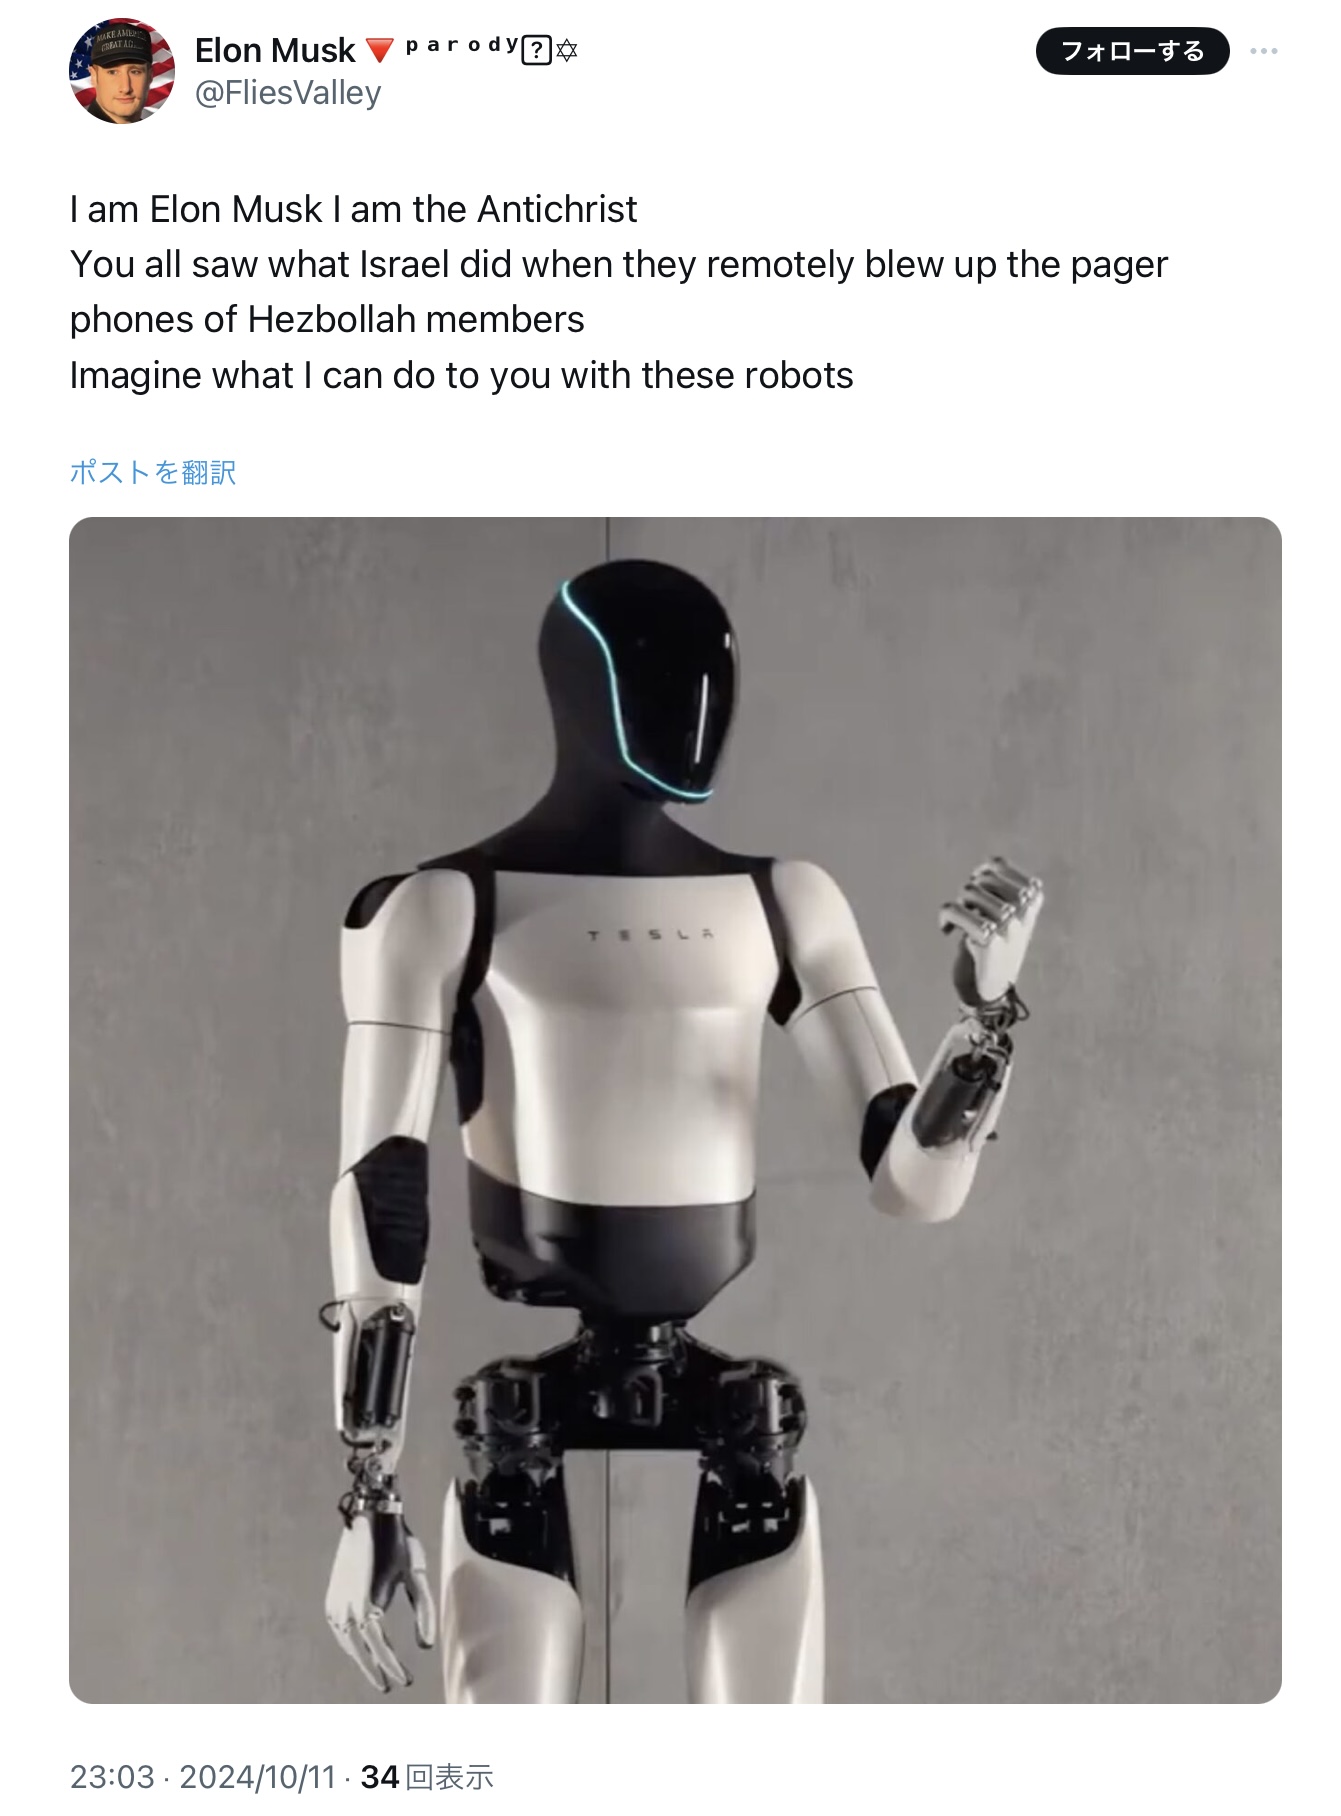The height and width of the screenshot is (1816, 1341).
Task: Click the line mentioning the Antichrist
Action: click(x=353, y=210)
